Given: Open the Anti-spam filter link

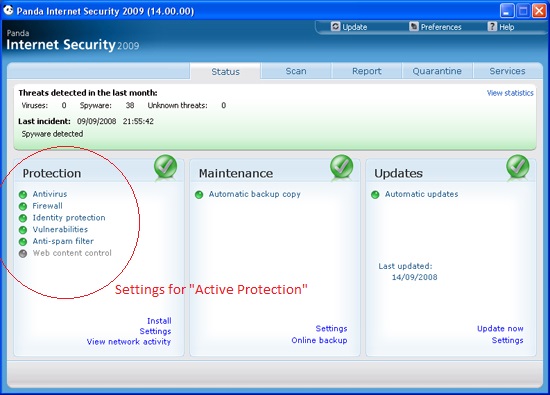Looking at the screenshot, I should 63,241.
